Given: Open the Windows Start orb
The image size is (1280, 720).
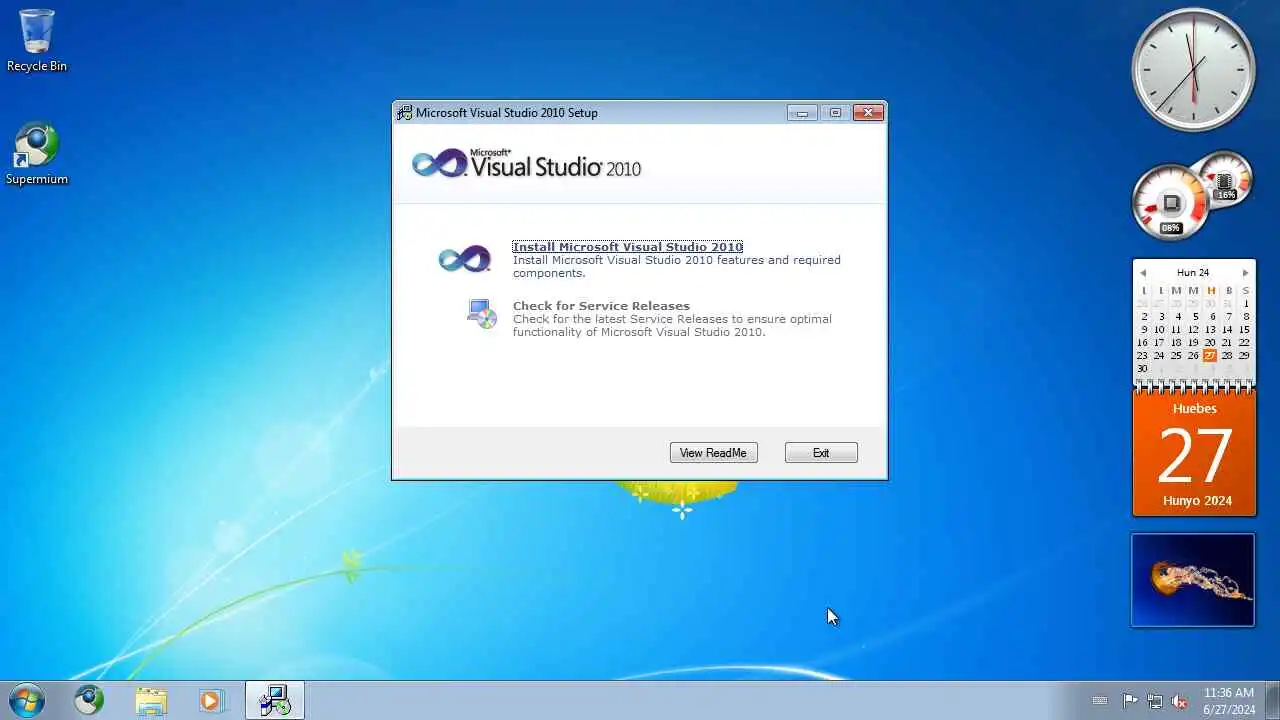Looking at the screenshot, I should (x=27, y=700).
